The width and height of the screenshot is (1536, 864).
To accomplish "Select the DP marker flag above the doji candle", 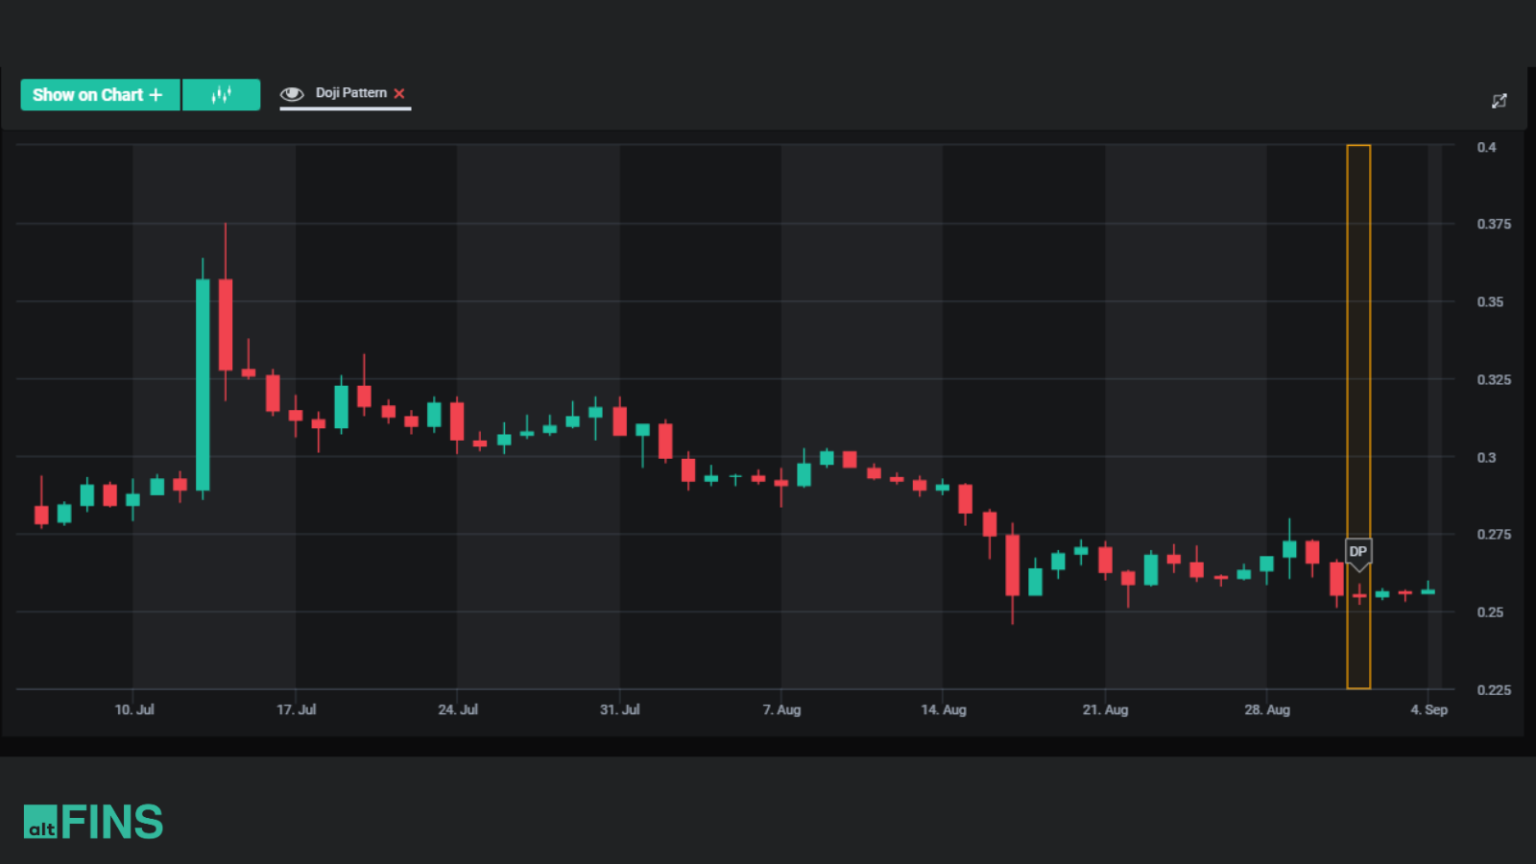I will coord(1358,552).
